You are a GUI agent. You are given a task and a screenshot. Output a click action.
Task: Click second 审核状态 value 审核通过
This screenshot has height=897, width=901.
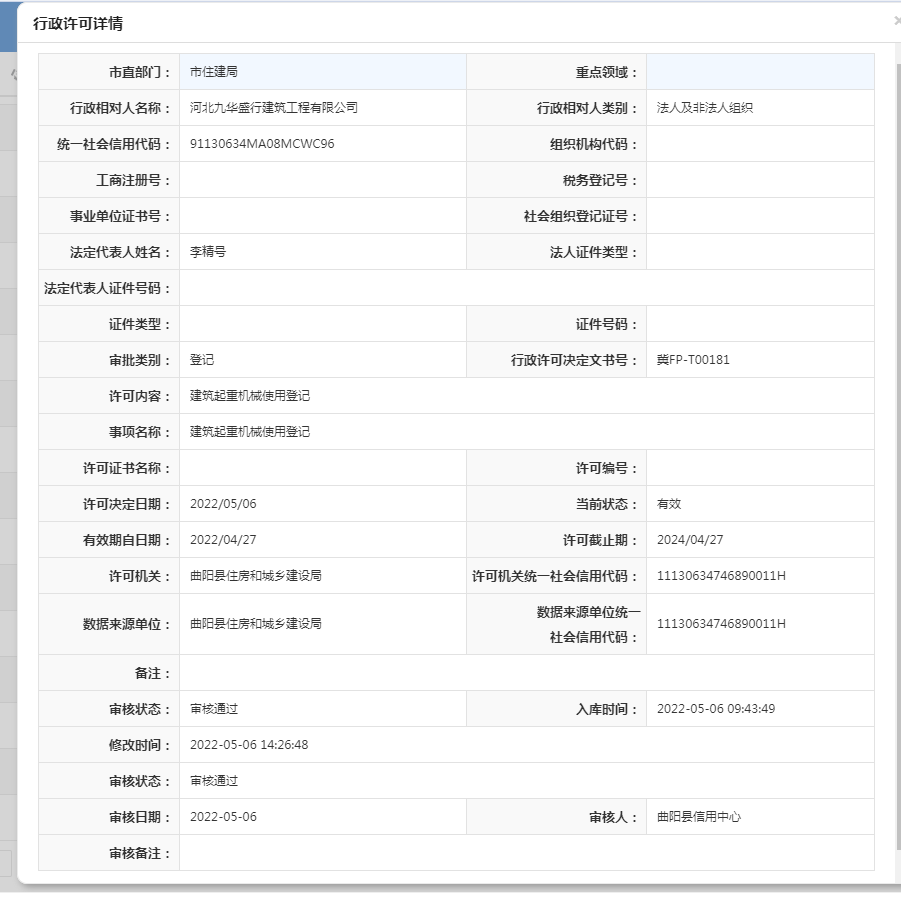(x=214, y=780)
